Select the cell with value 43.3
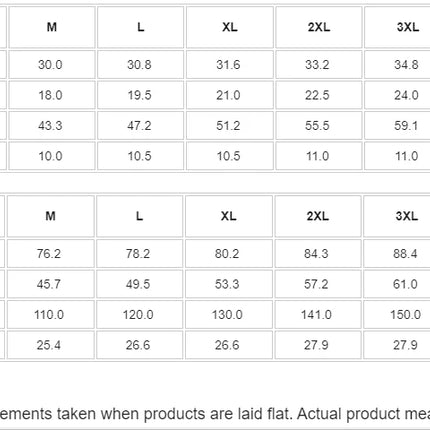This screenshot has width=430, height=430. 52,125
